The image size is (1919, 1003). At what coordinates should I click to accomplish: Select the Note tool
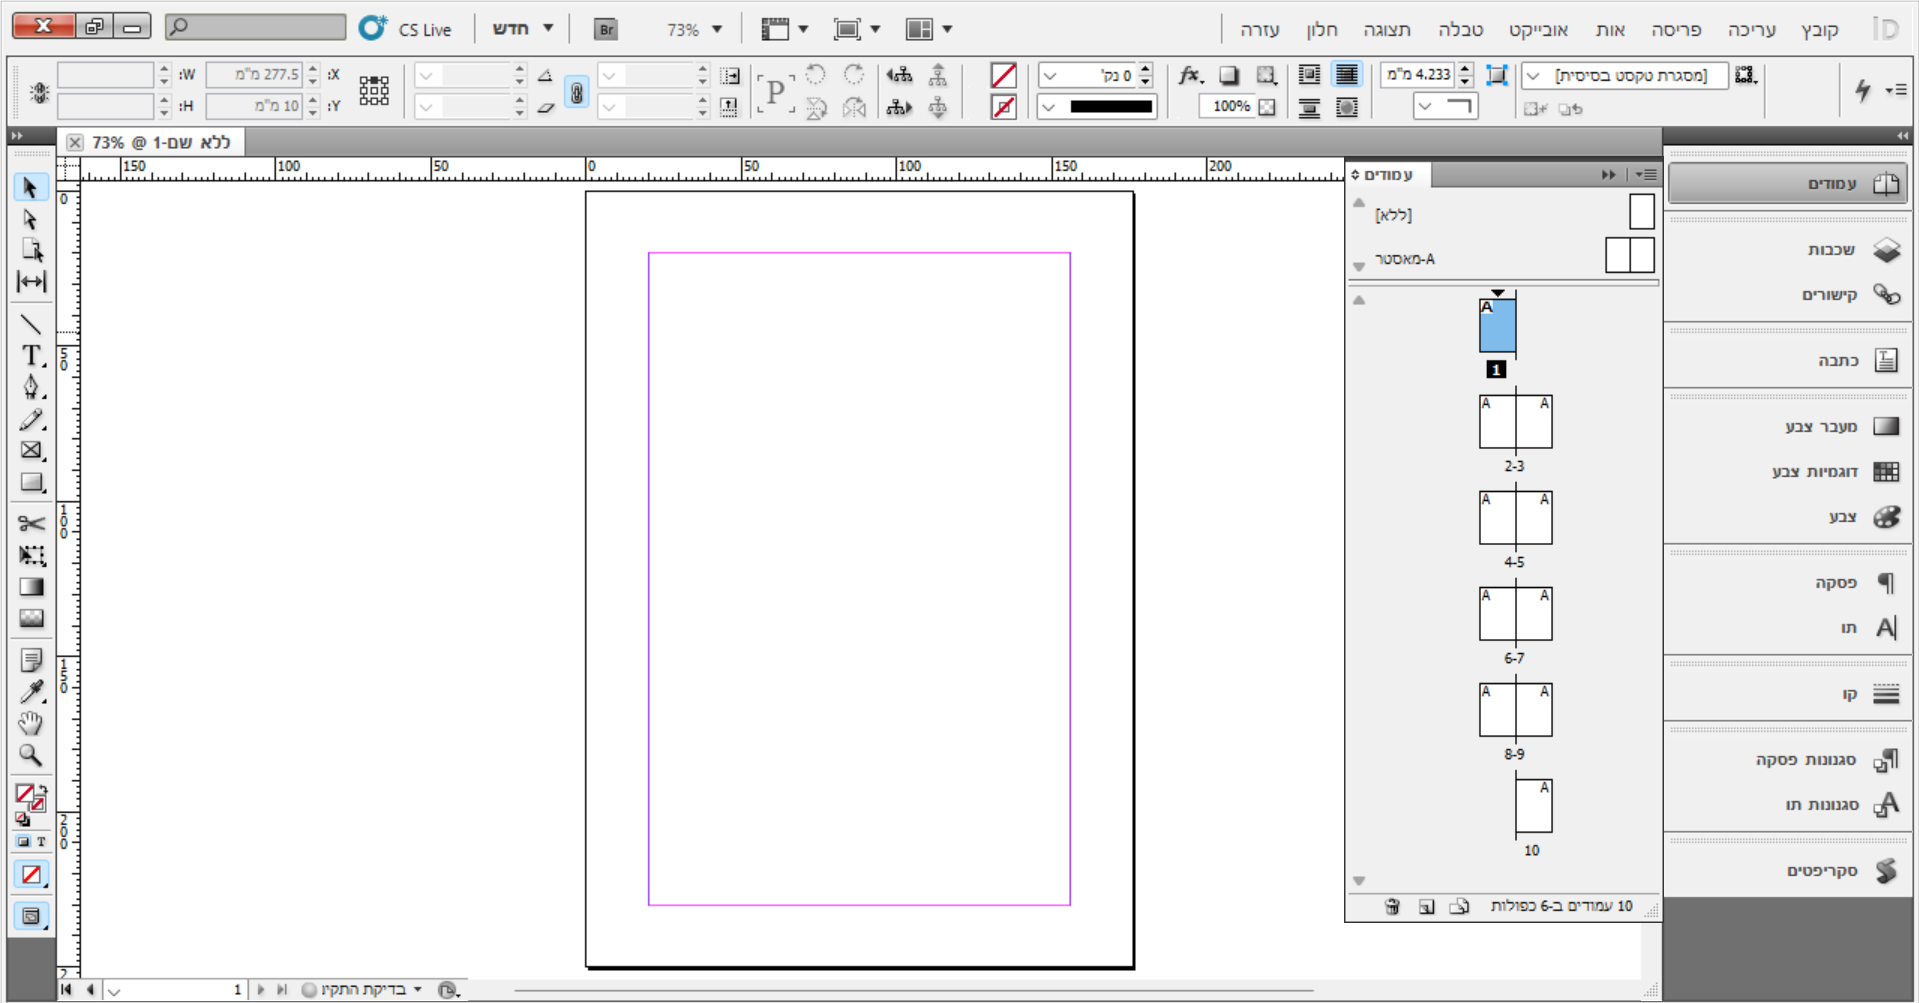click(x=31, y=660)
